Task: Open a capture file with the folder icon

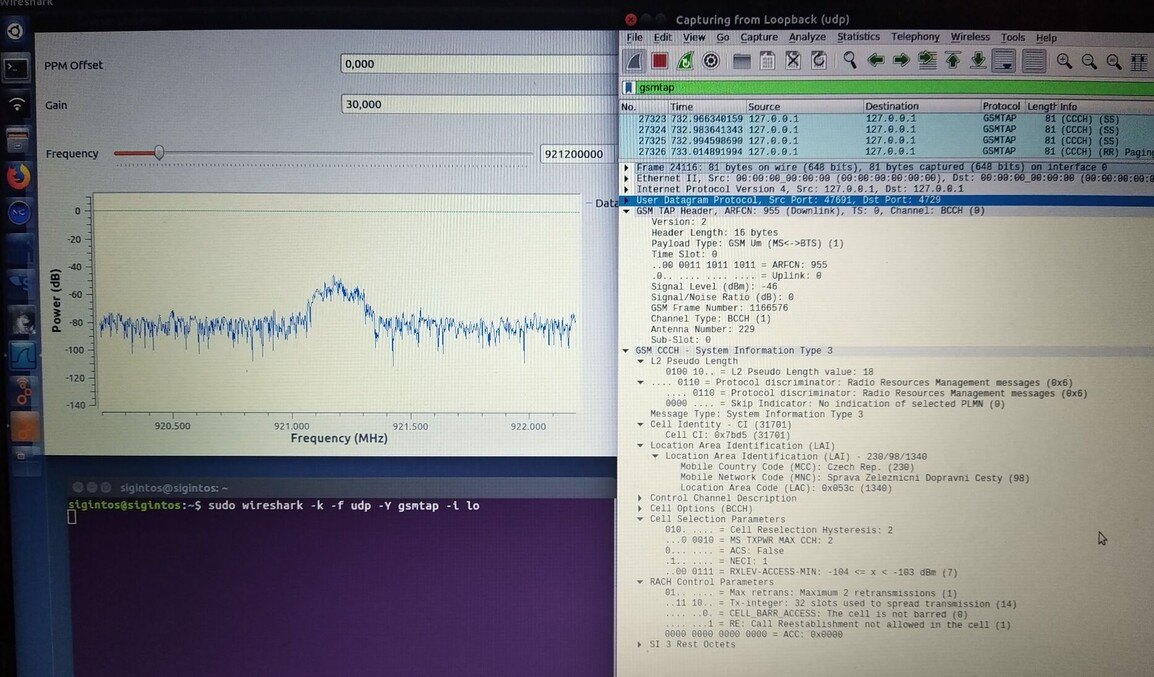Action: tap(742, 61)
